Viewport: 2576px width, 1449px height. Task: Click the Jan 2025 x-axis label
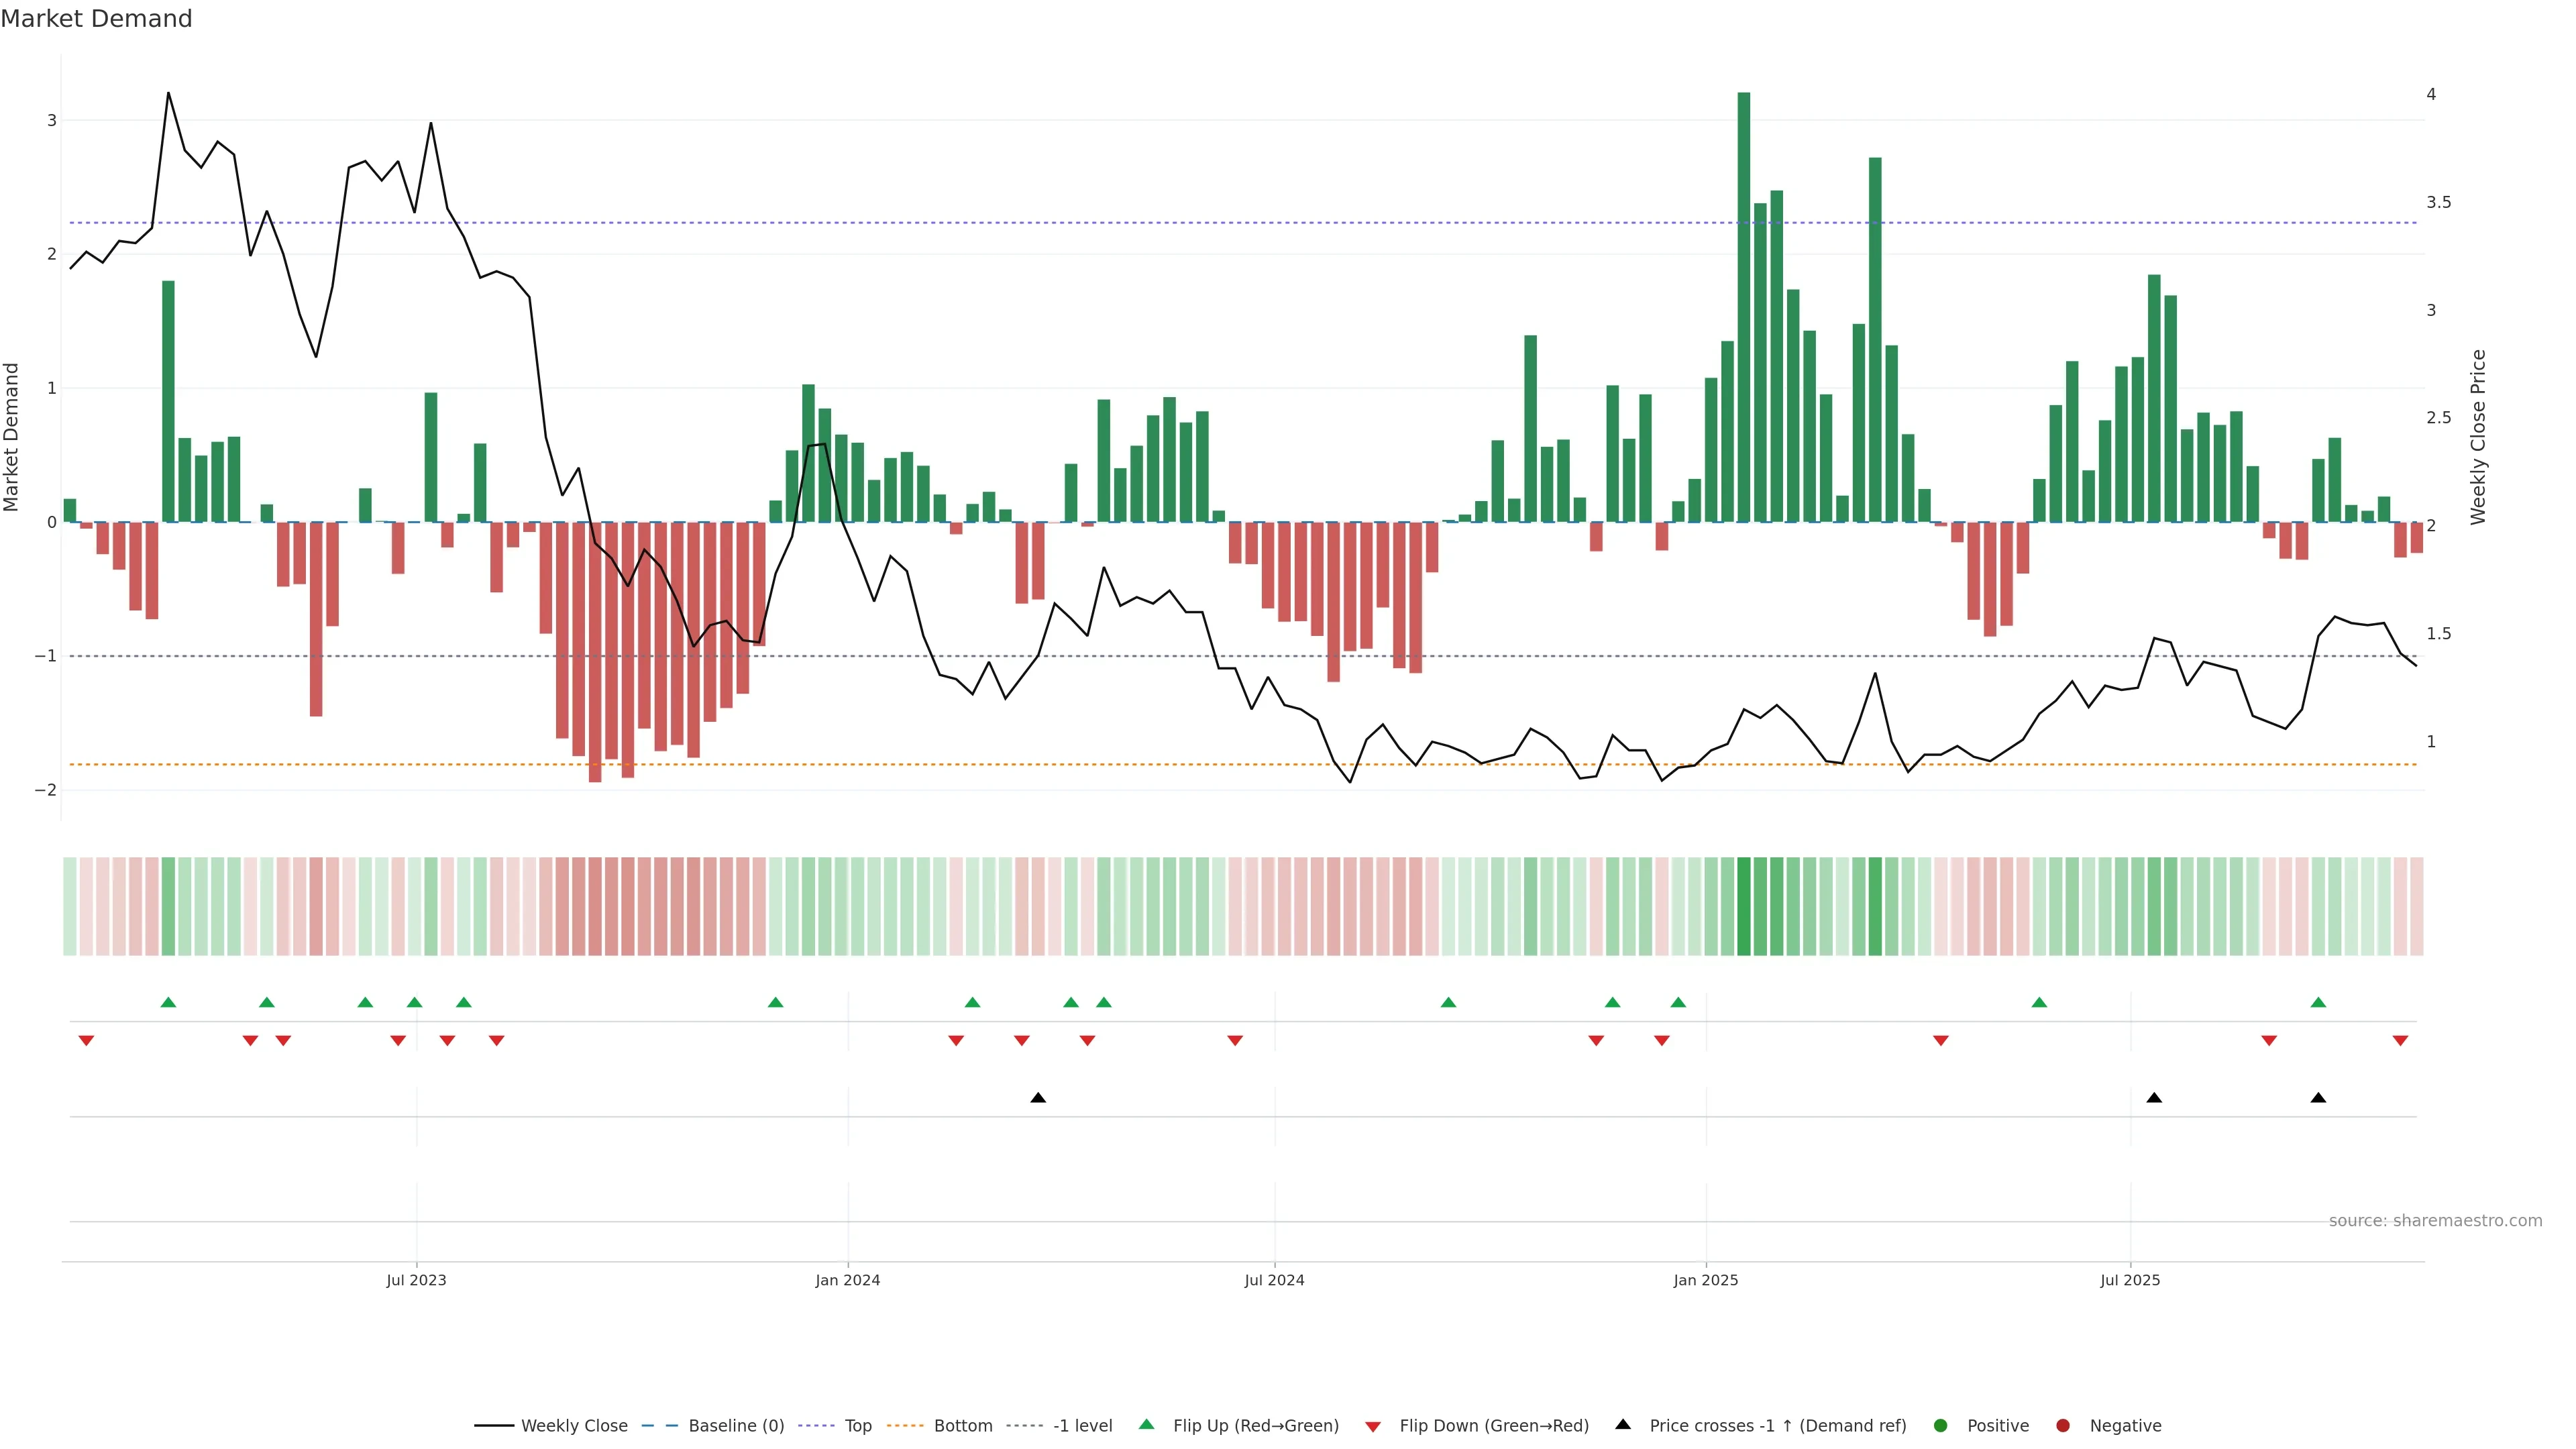(x=1706, y=1280)
